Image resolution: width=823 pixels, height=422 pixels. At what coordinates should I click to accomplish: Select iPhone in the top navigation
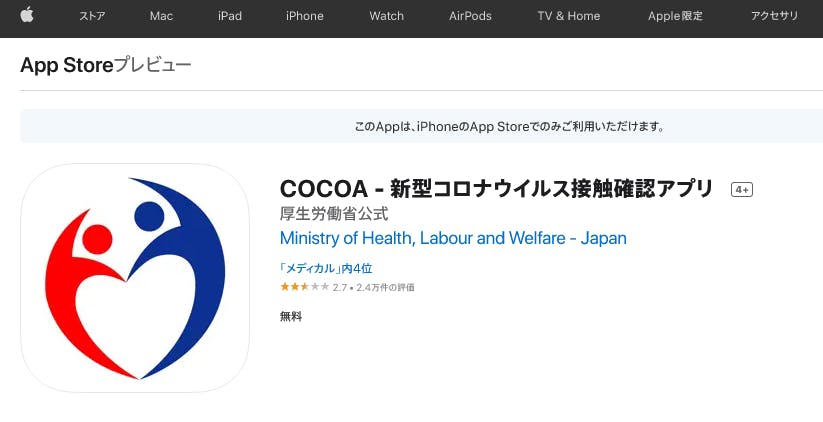(x=304, y=16)
